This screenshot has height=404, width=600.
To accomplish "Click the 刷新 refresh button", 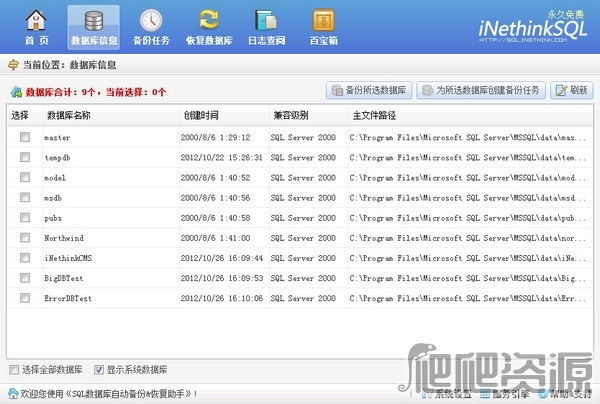I will (572, 90).
